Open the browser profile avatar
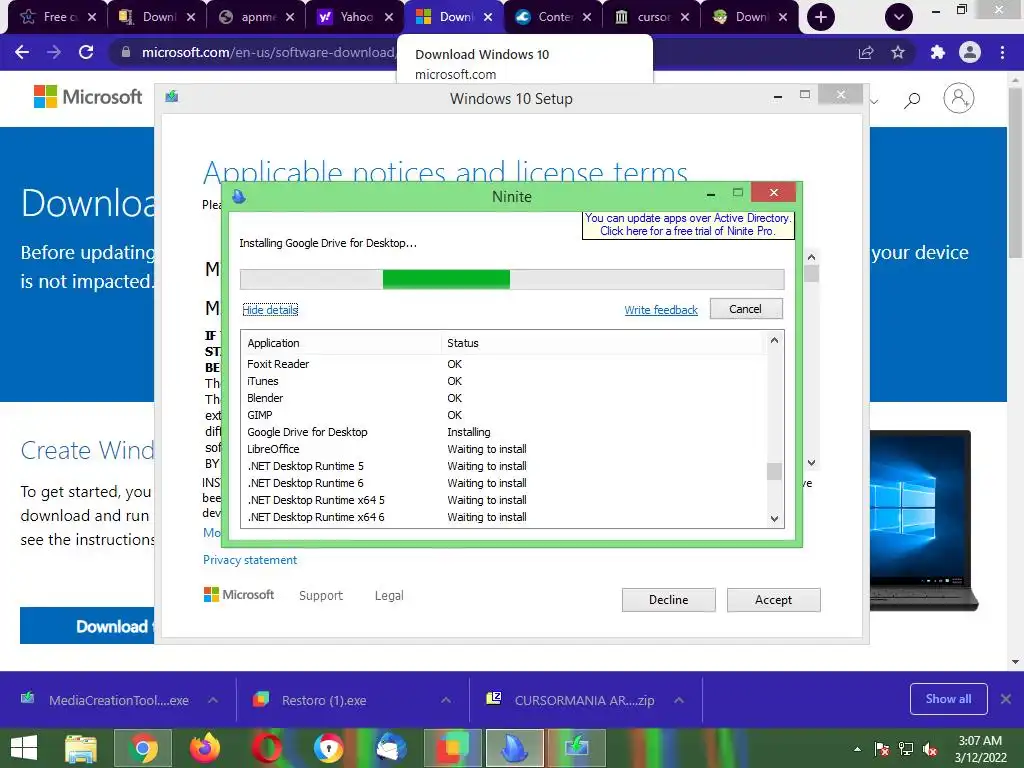1024x768 pixels. click(x=970, y=52)
